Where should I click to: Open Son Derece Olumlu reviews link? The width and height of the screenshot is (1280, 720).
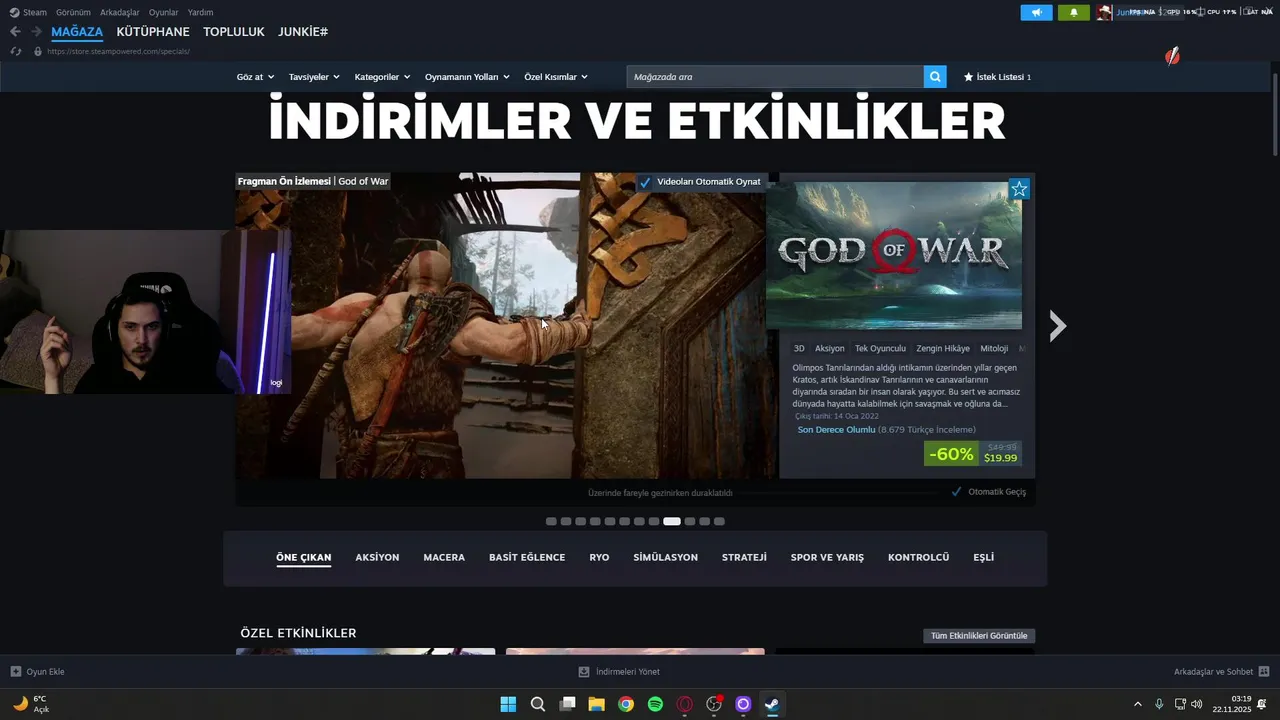click(x=836, y=430)
